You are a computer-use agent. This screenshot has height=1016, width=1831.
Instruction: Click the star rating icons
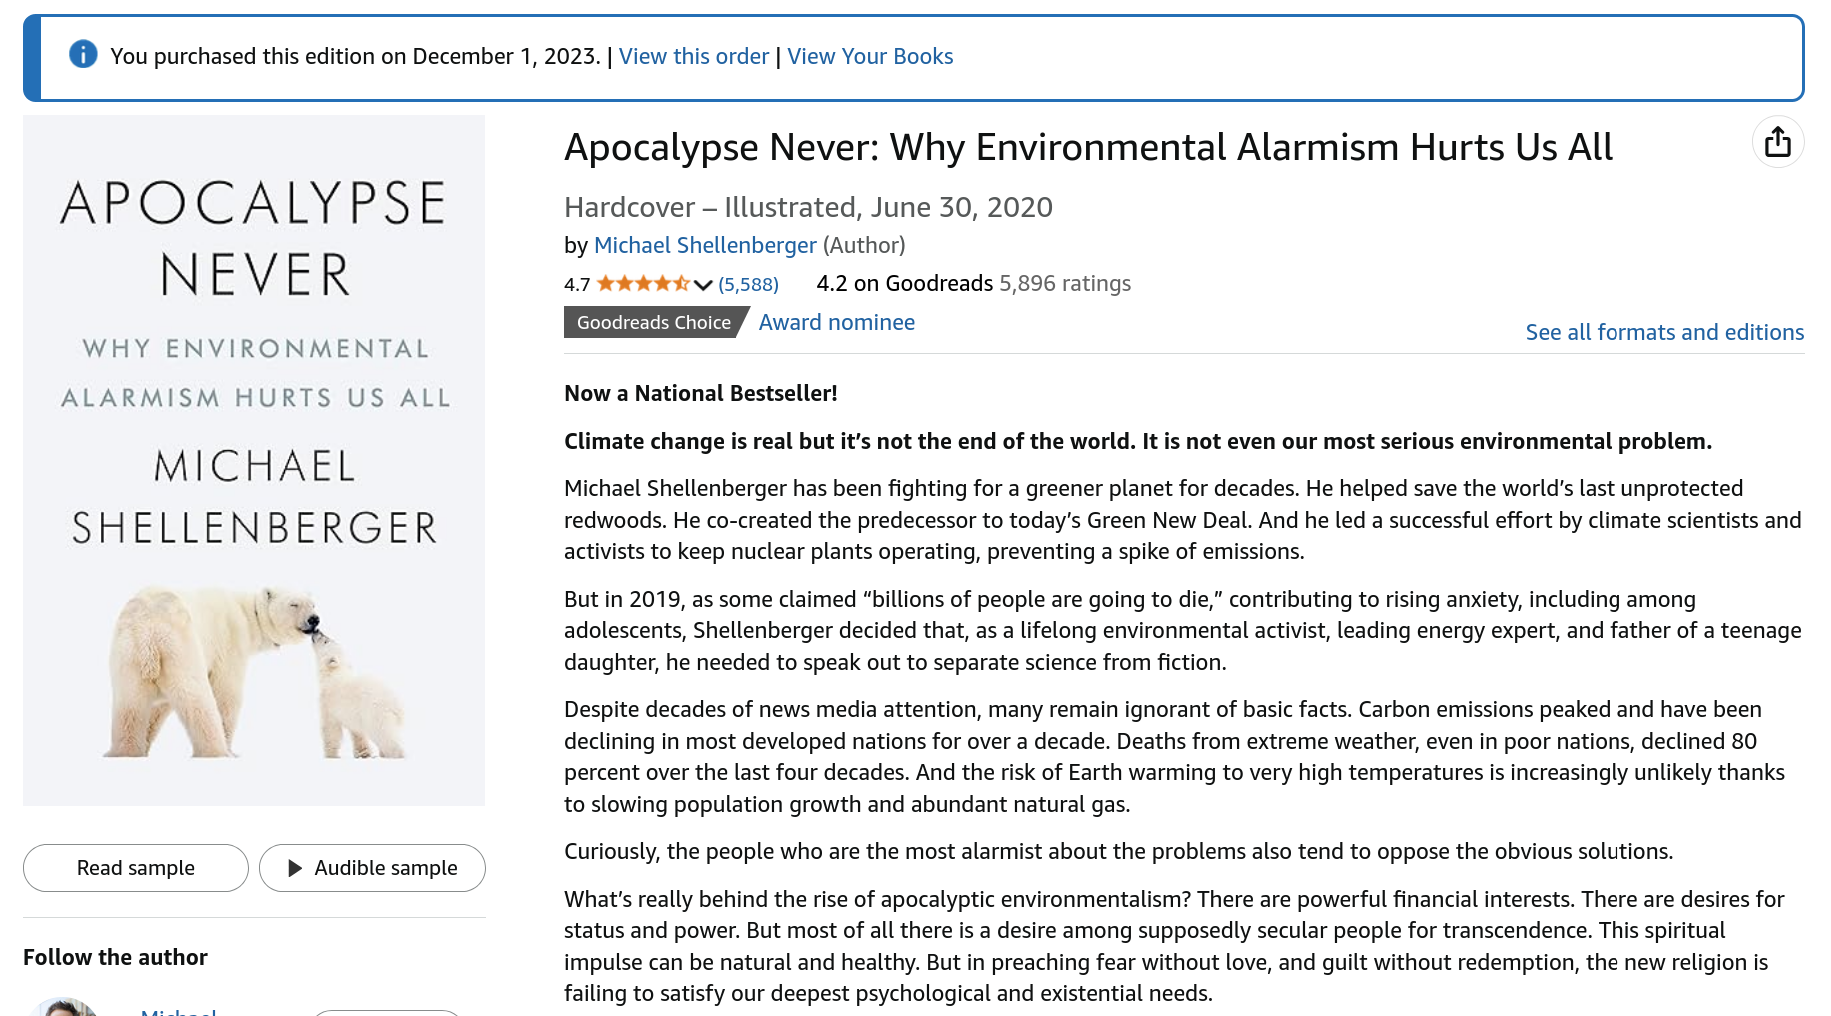point(643,284)
